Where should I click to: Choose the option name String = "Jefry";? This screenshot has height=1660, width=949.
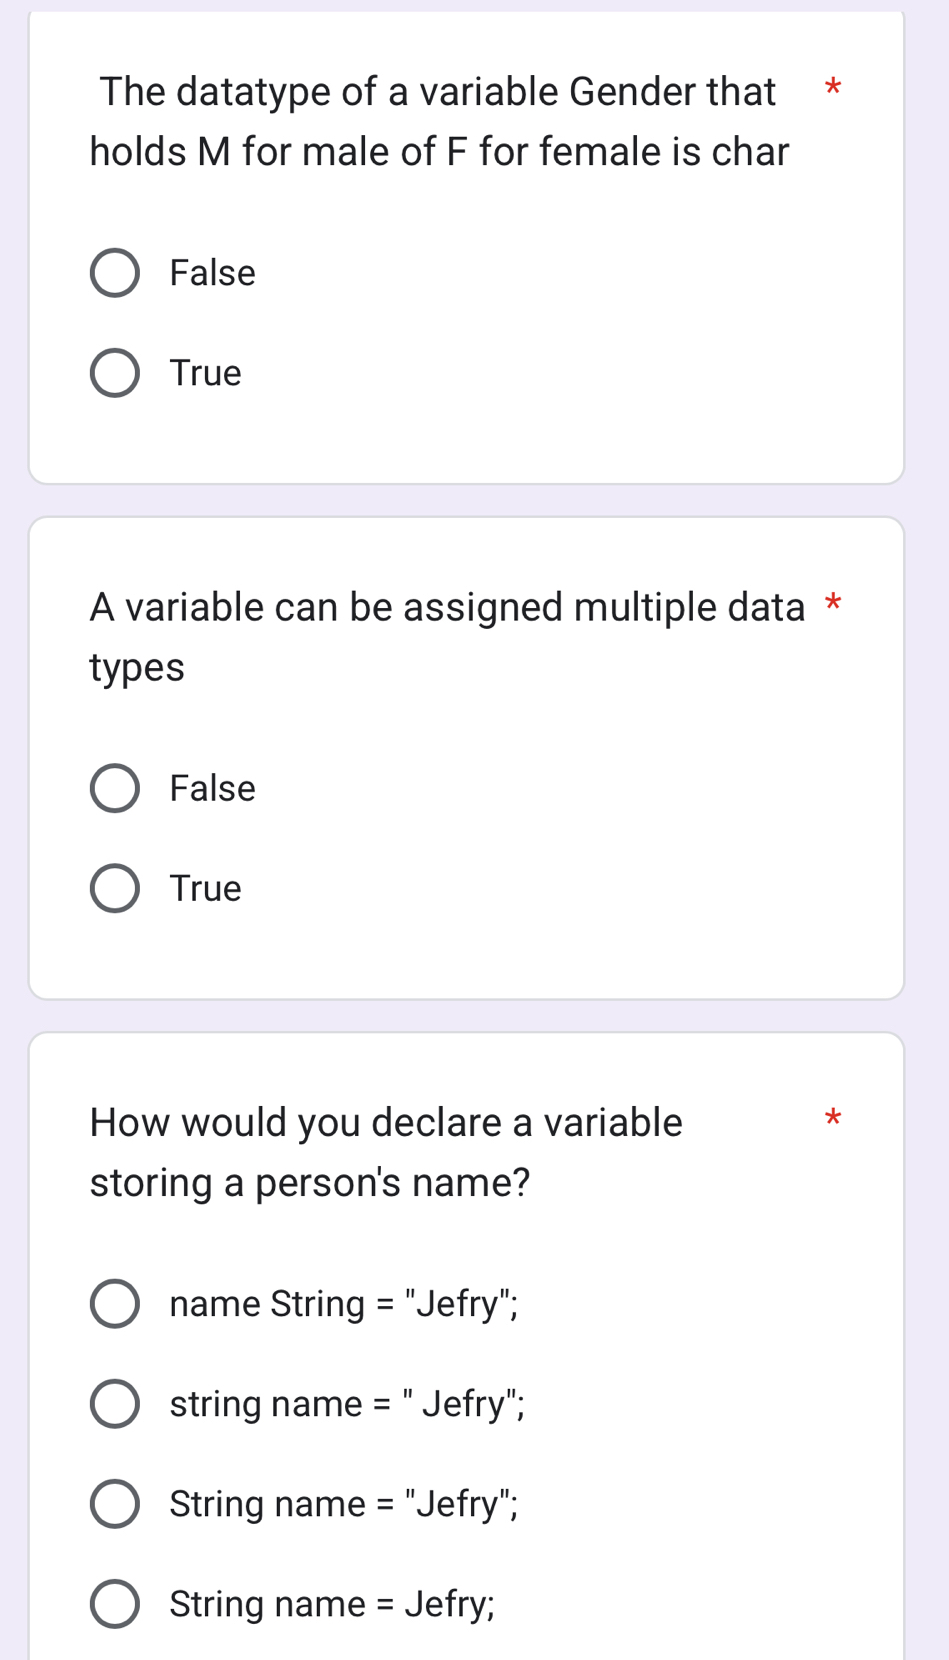114,1303
